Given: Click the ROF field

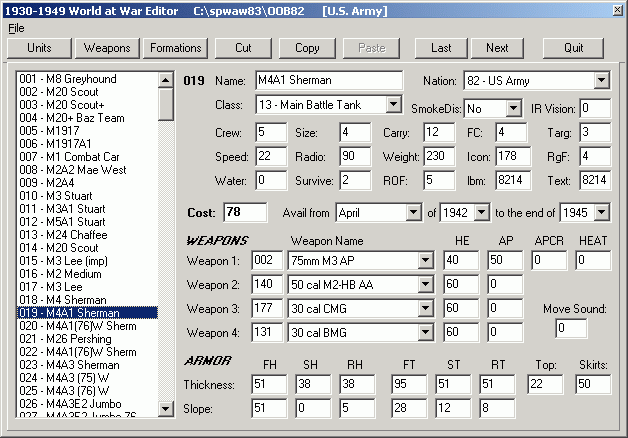Looking at the screenshot, I should click(x=439, y=181).
